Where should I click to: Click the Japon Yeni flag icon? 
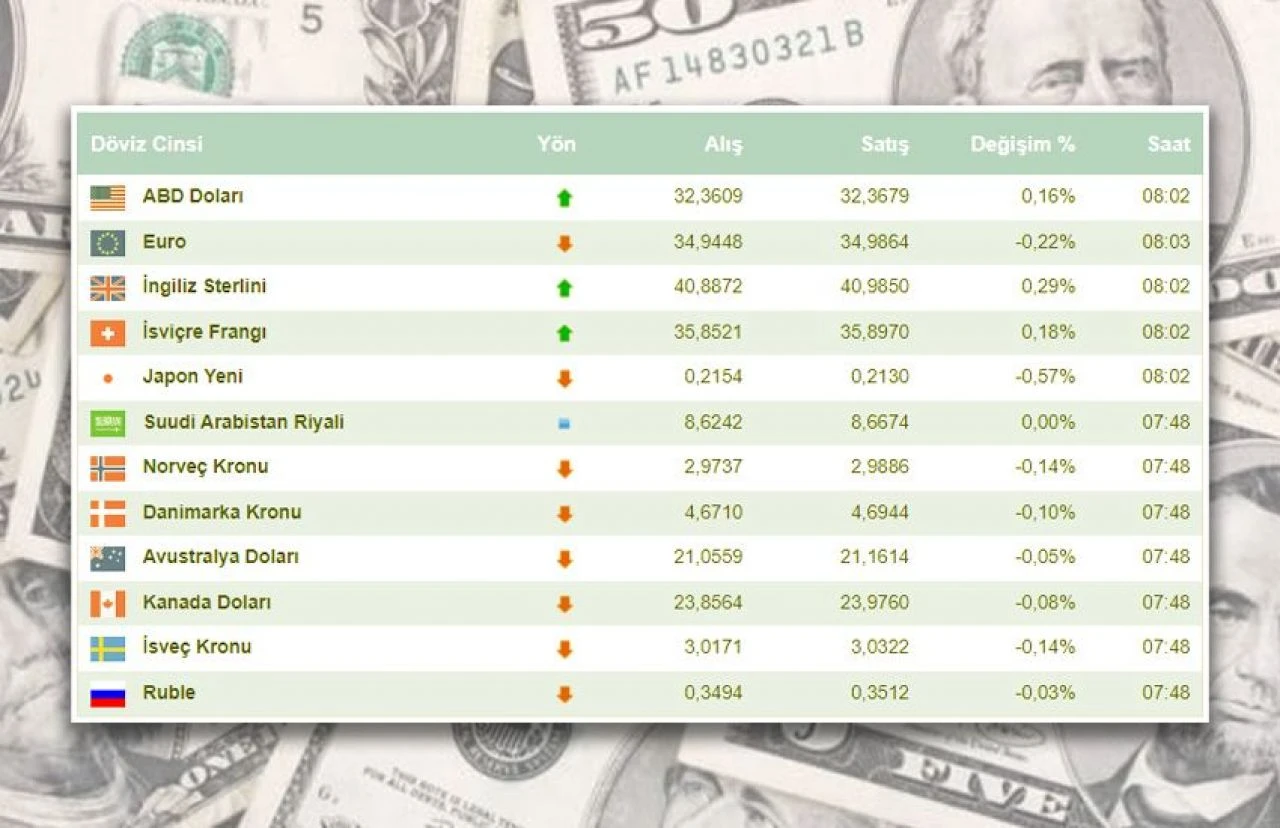click(105, 376)
